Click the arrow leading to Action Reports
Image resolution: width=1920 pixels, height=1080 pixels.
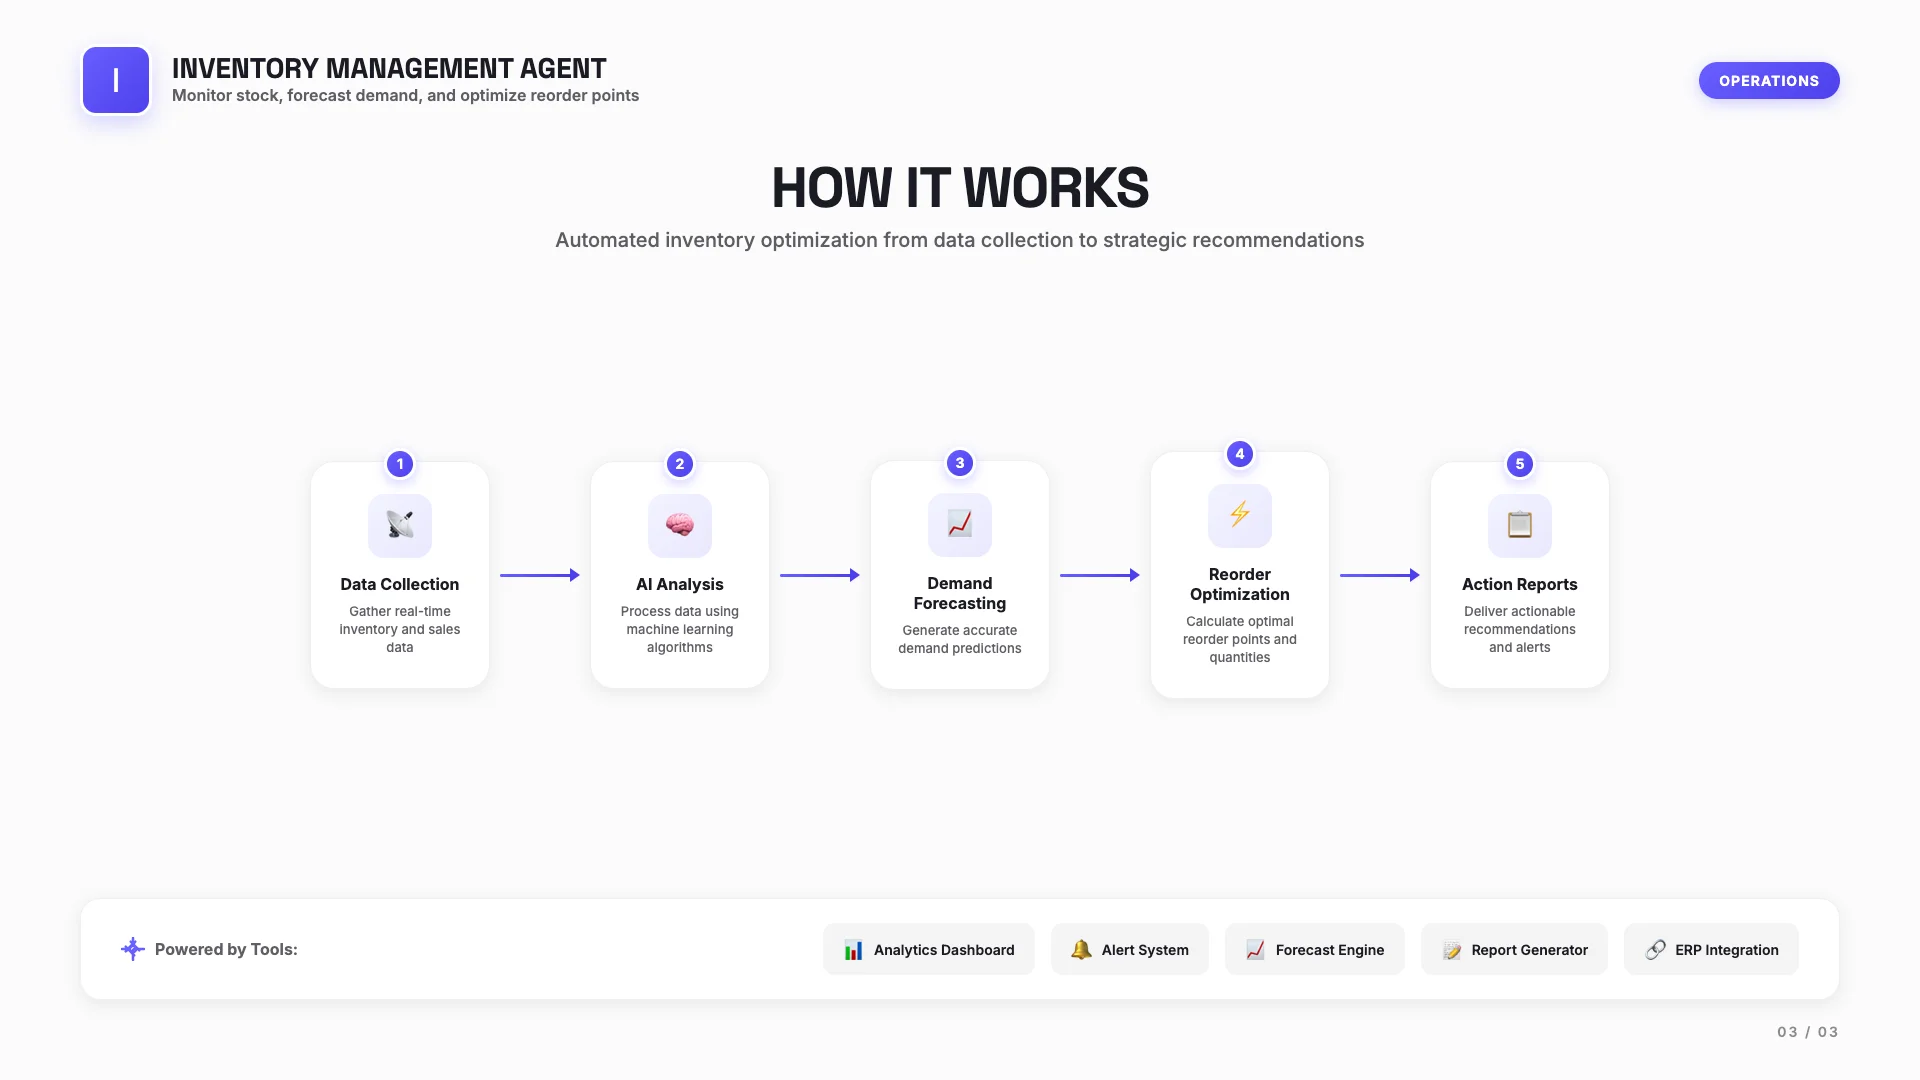(1380, 575)
